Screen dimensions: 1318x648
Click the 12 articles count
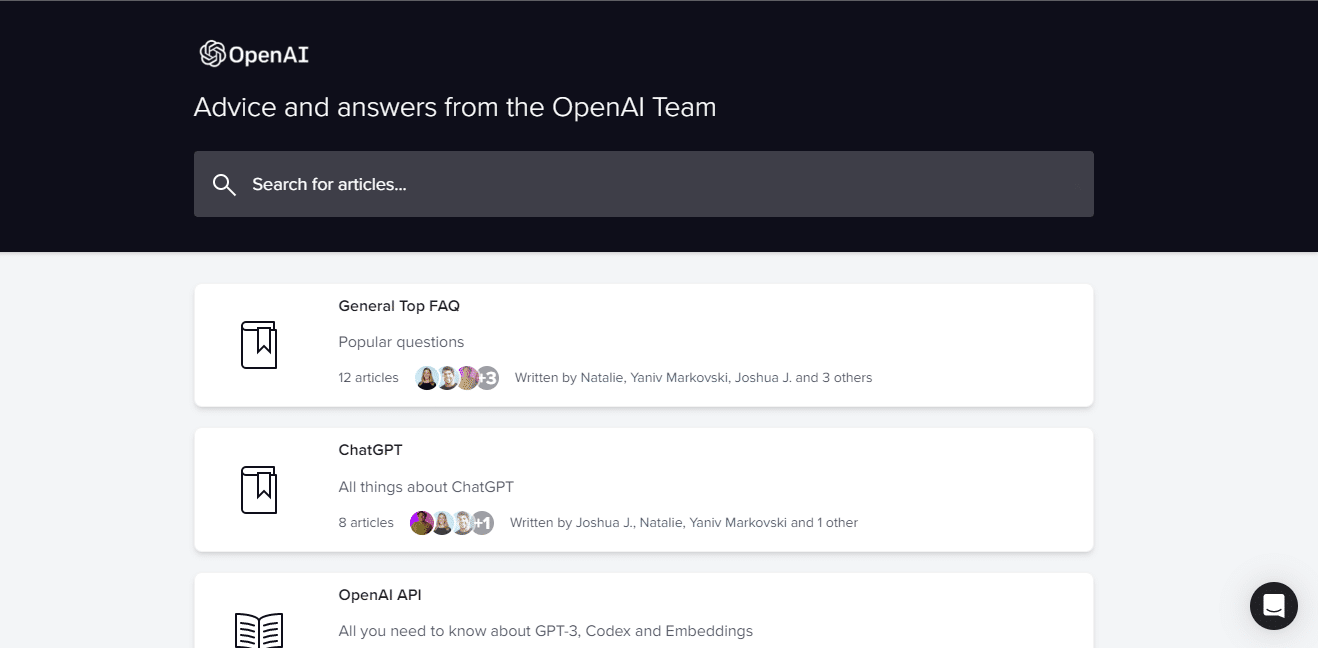(x=368, y=378)
